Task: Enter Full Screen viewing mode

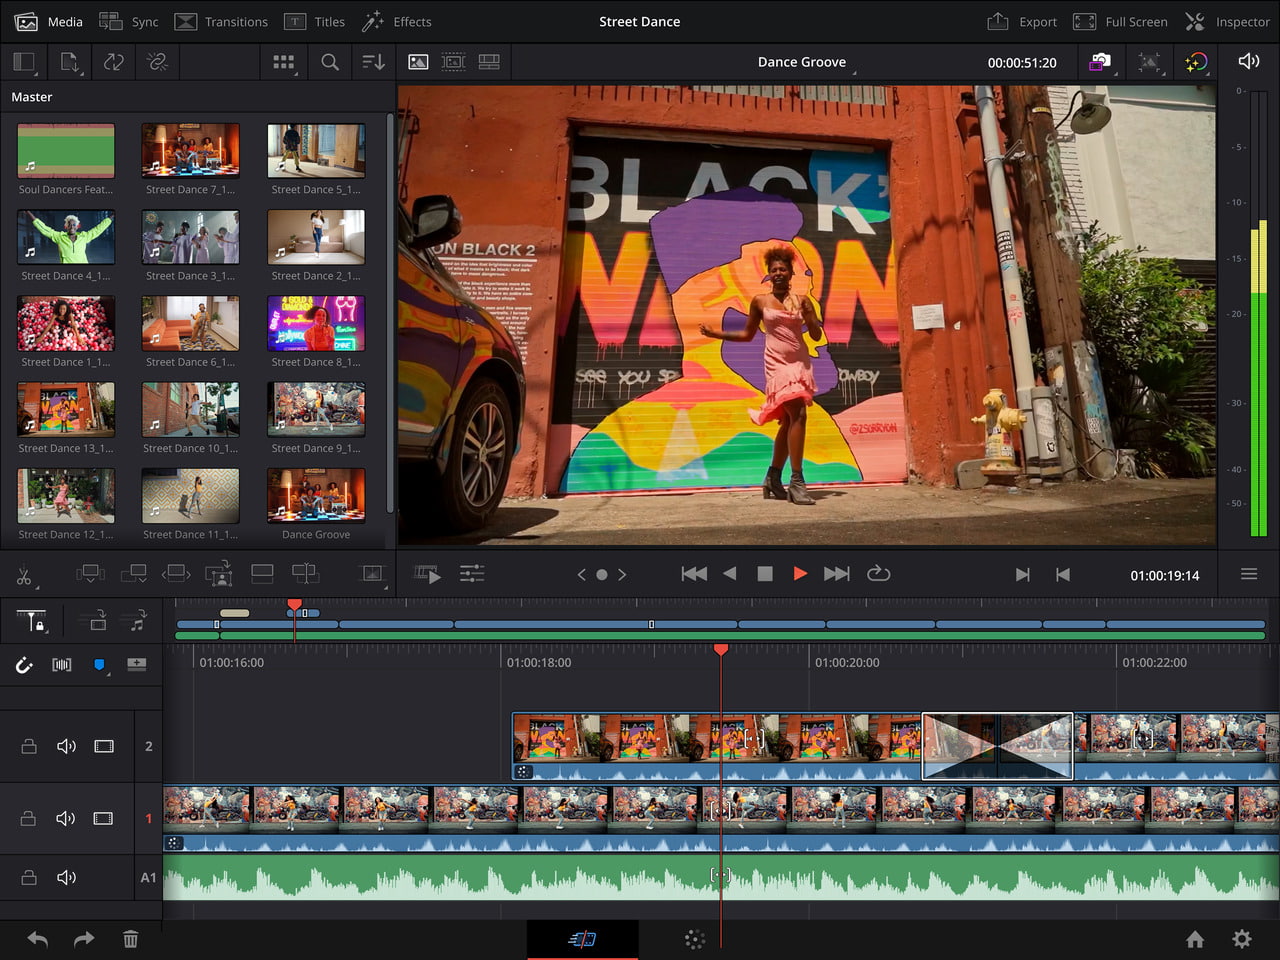Action: coord(1120,21)
